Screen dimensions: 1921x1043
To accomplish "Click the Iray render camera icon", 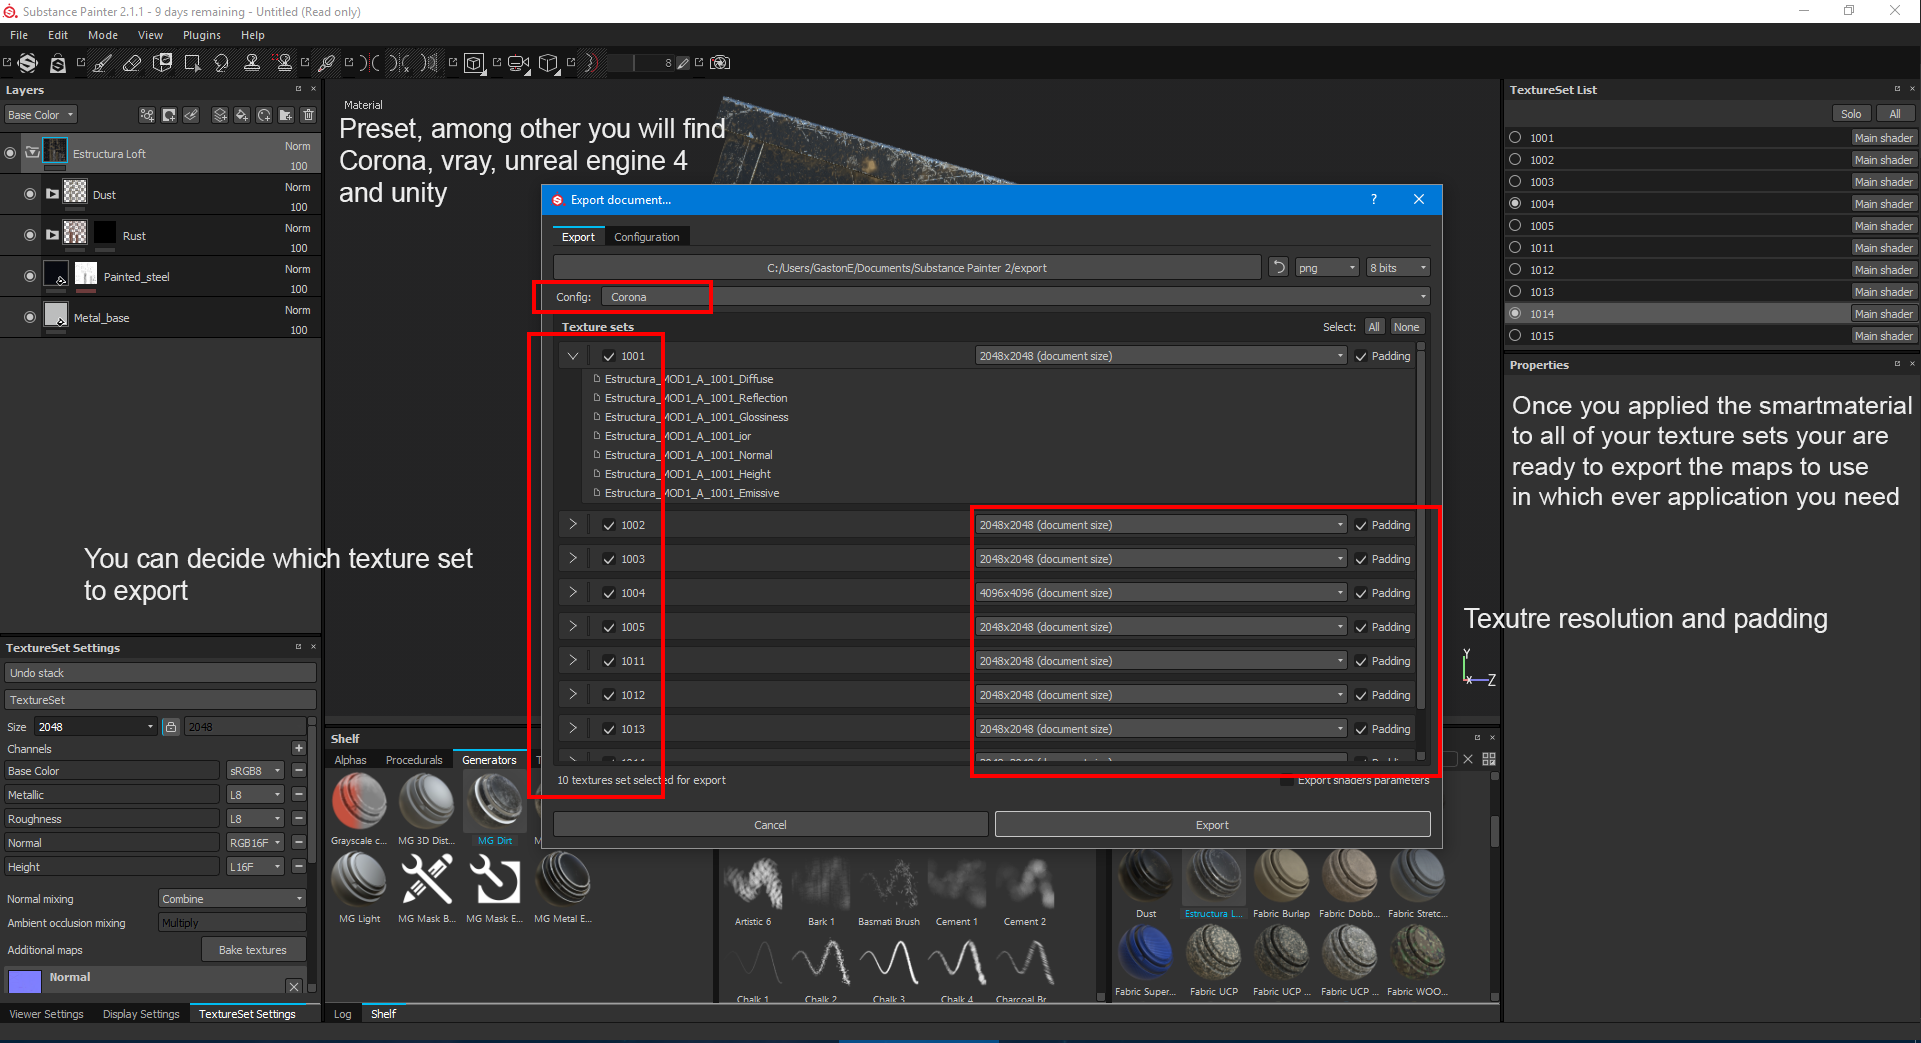I will click(720, 63).
